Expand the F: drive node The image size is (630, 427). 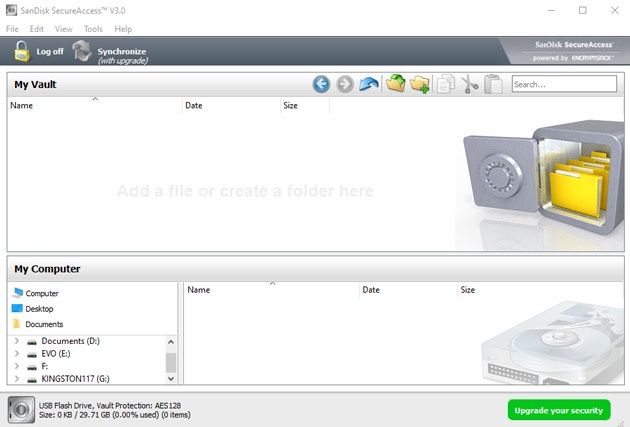(16, 366)
